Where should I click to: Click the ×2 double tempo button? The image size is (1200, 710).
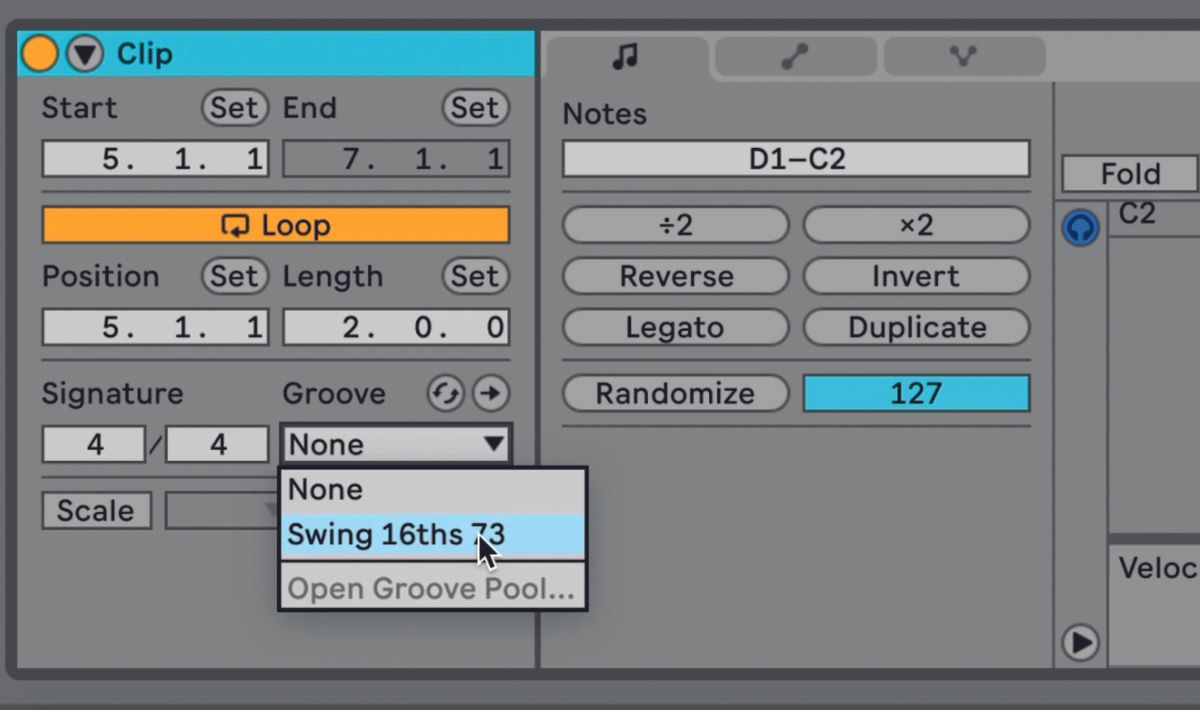coord(916,225)
